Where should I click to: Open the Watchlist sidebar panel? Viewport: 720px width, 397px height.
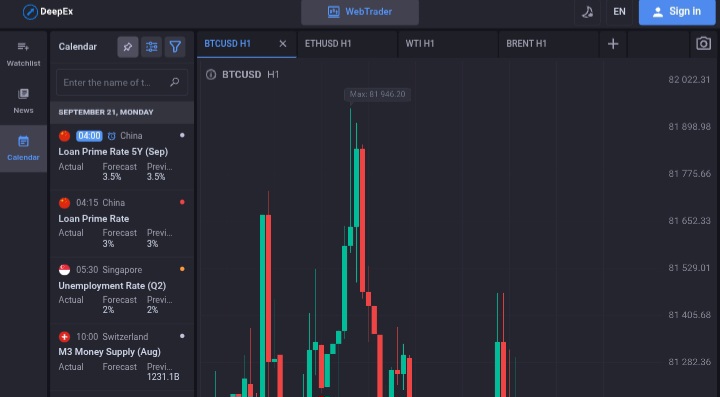(x=23, y=55)
